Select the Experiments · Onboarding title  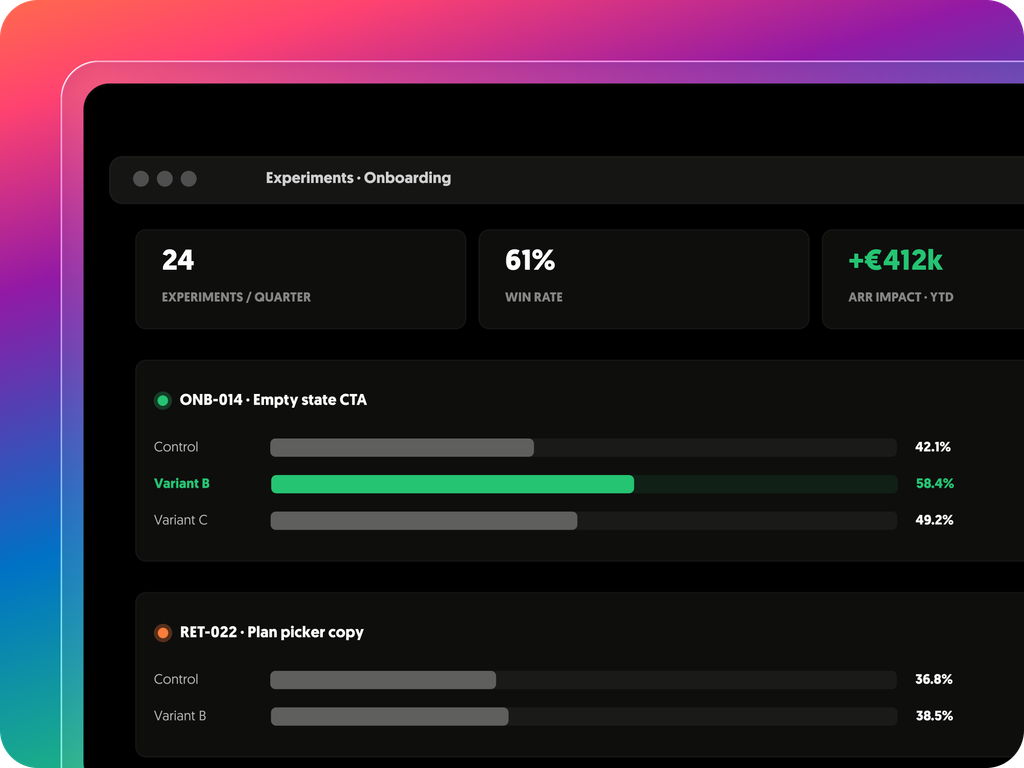click(358, 178)
